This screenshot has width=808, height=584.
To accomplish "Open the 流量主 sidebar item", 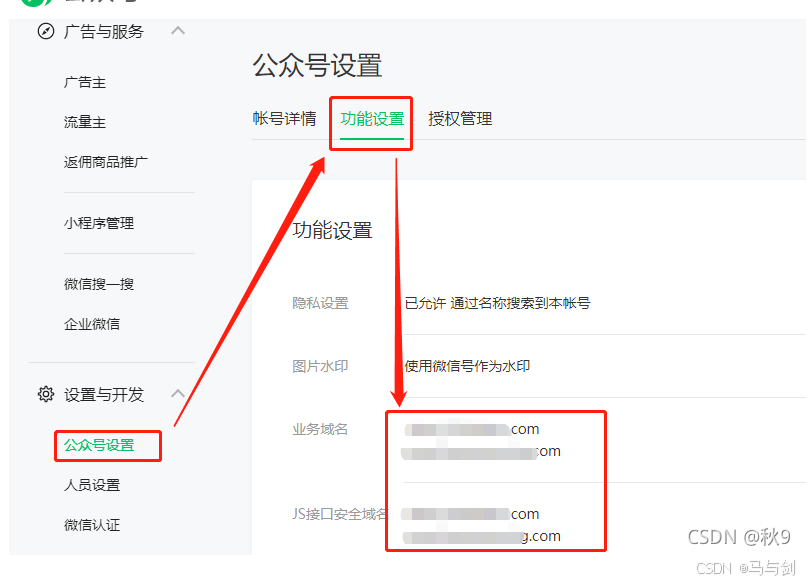I will pyautogui.click(x=85, y=122).
